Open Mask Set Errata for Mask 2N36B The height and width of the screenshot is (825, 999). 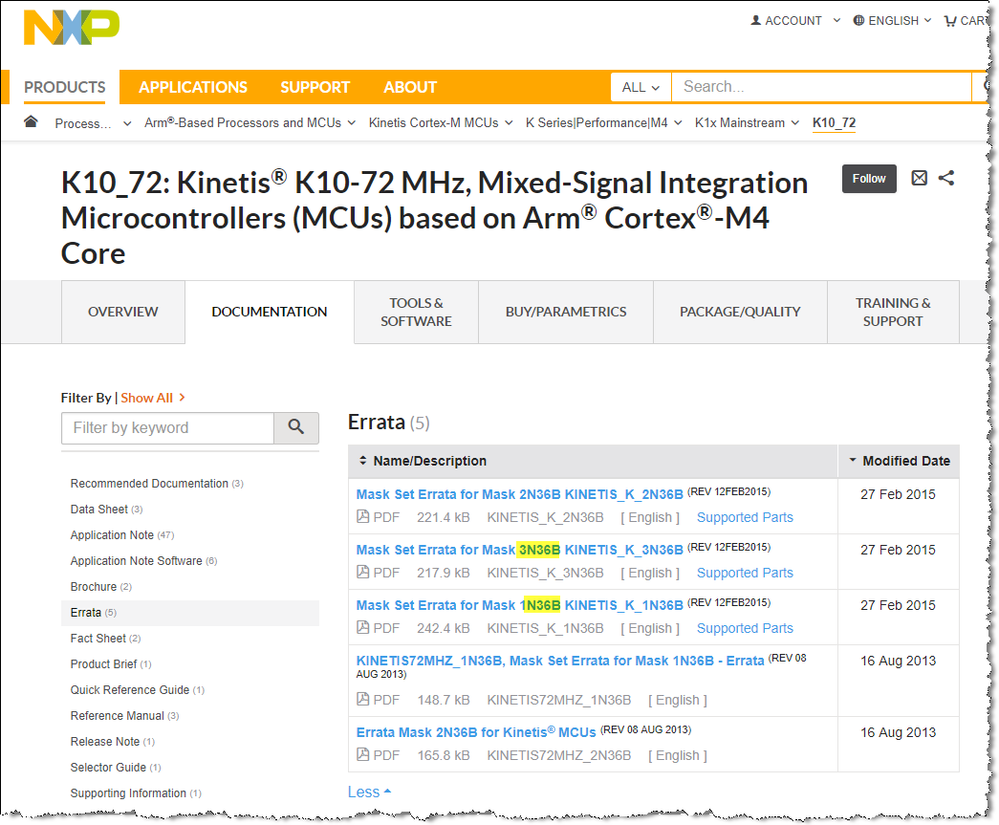coord(519,494)
